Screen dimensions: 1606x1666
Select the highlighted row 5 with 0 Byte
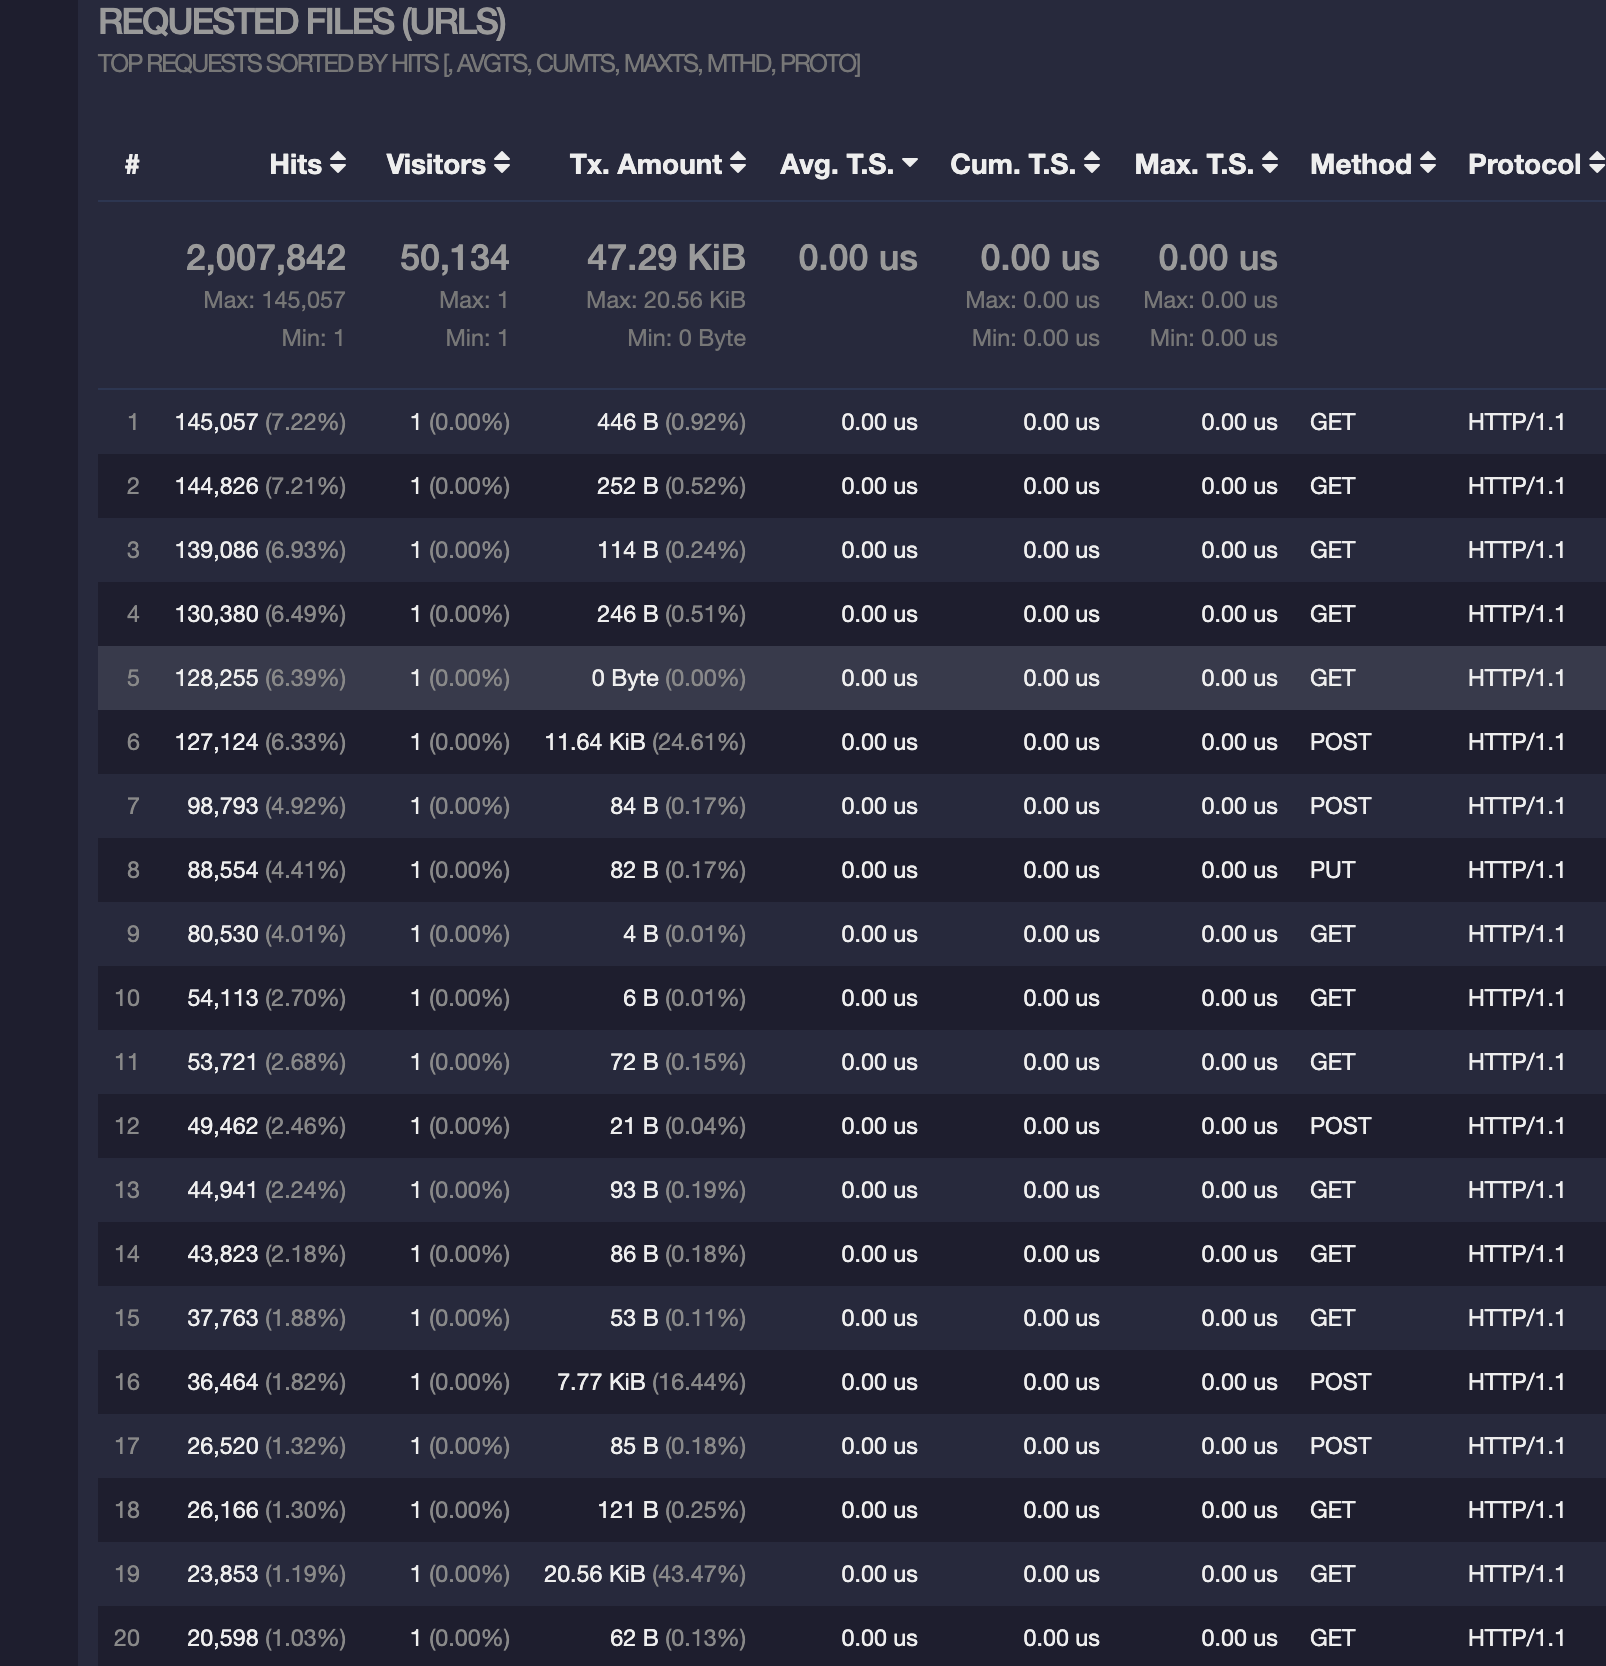(x=800, y=678)
